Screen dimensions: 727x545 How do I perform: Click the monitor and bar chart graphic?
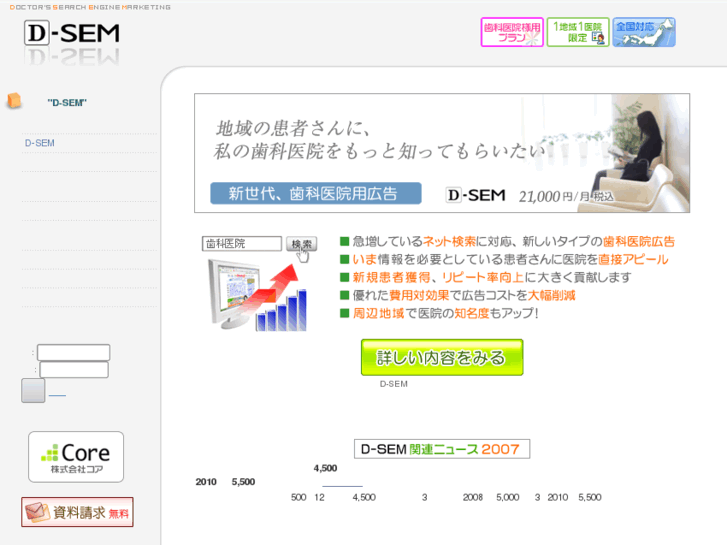[x=258, y=295]
